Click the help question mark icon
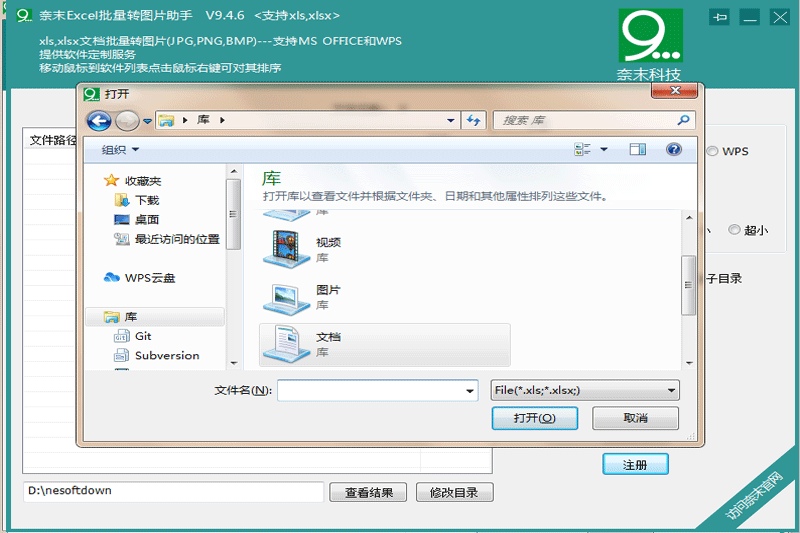800x533 pixels. tap(673, 149)
